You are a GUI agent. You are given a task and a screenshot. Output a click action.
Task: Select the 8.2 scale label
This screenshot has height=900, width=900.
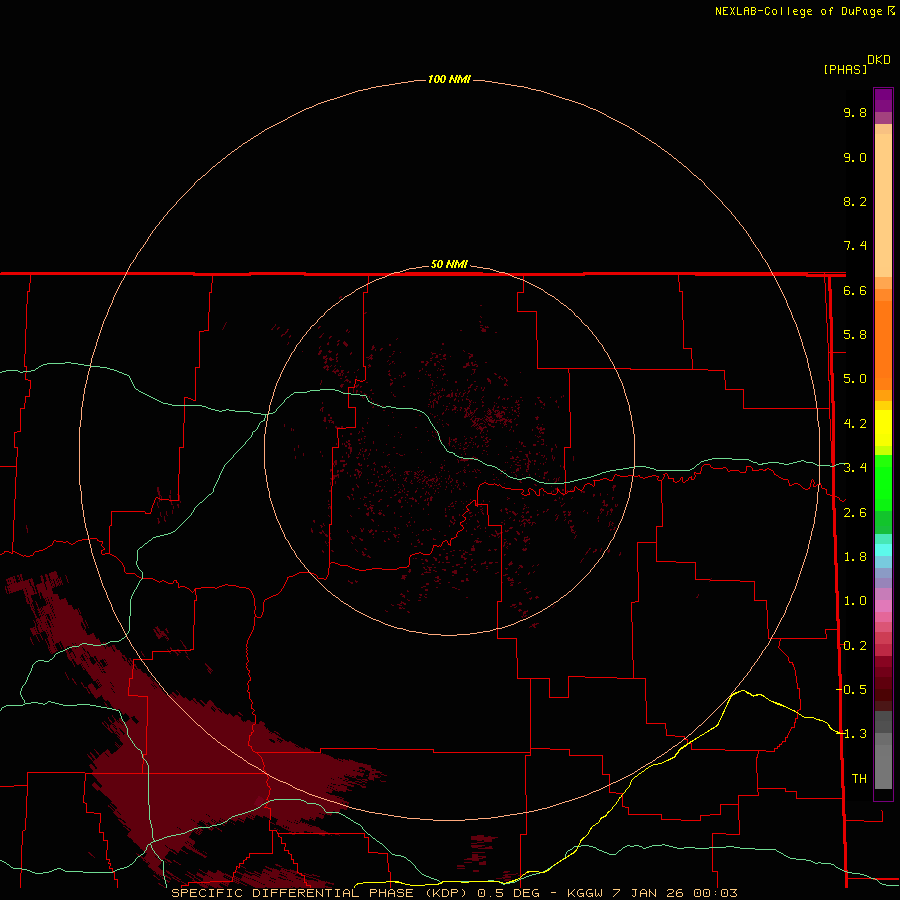[x=855, y=201]
